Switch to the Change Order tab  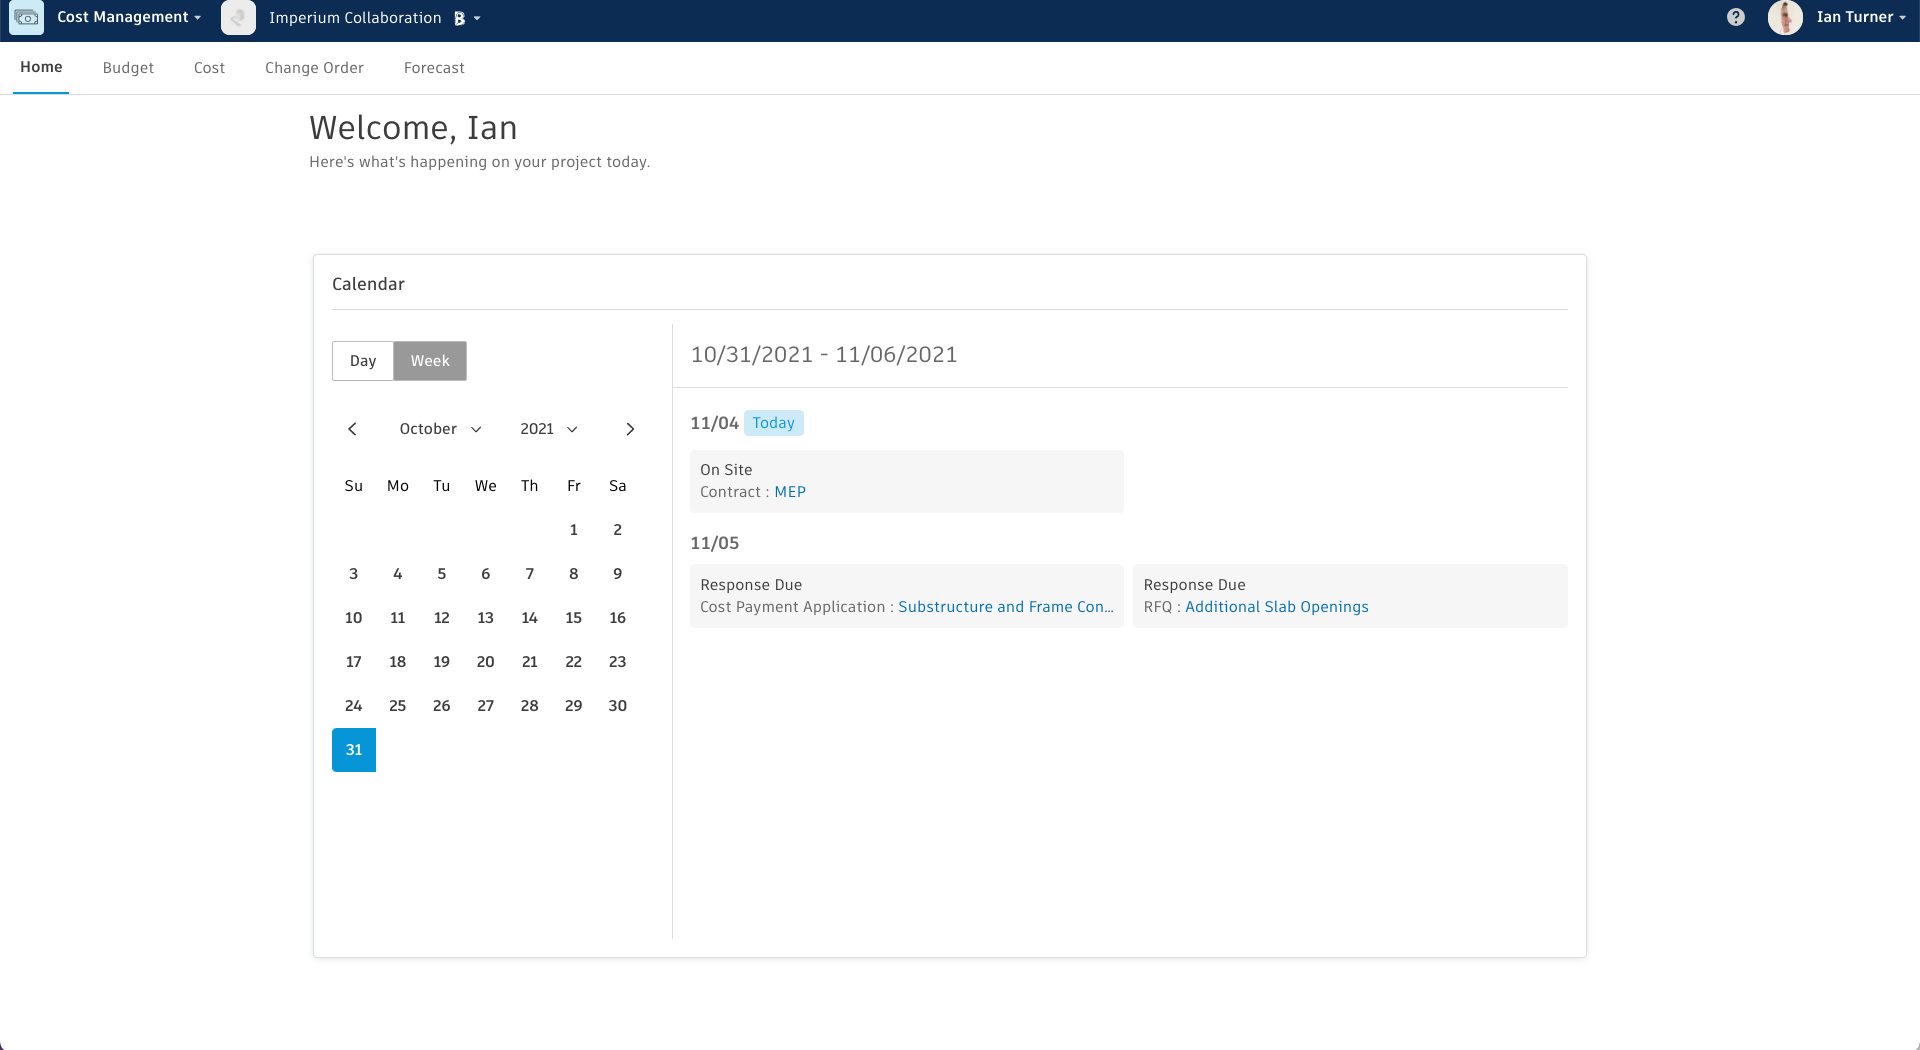click(314, 68)
